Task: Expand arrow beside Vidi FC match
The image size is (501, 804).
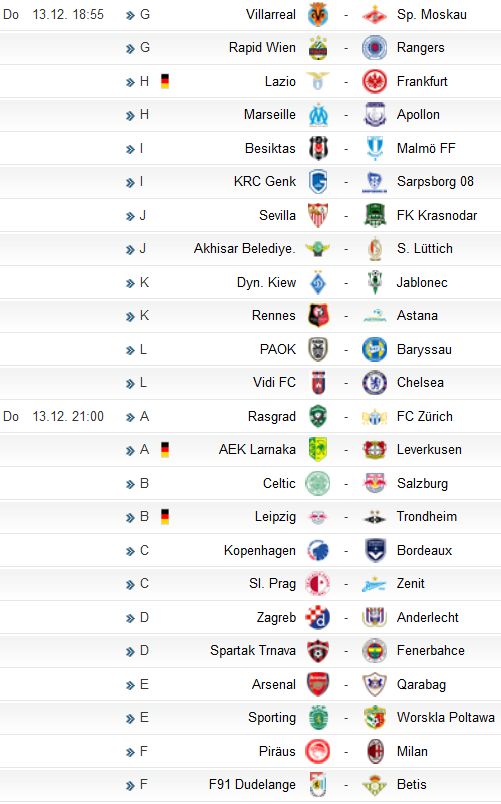Action: tap(130, 384)
